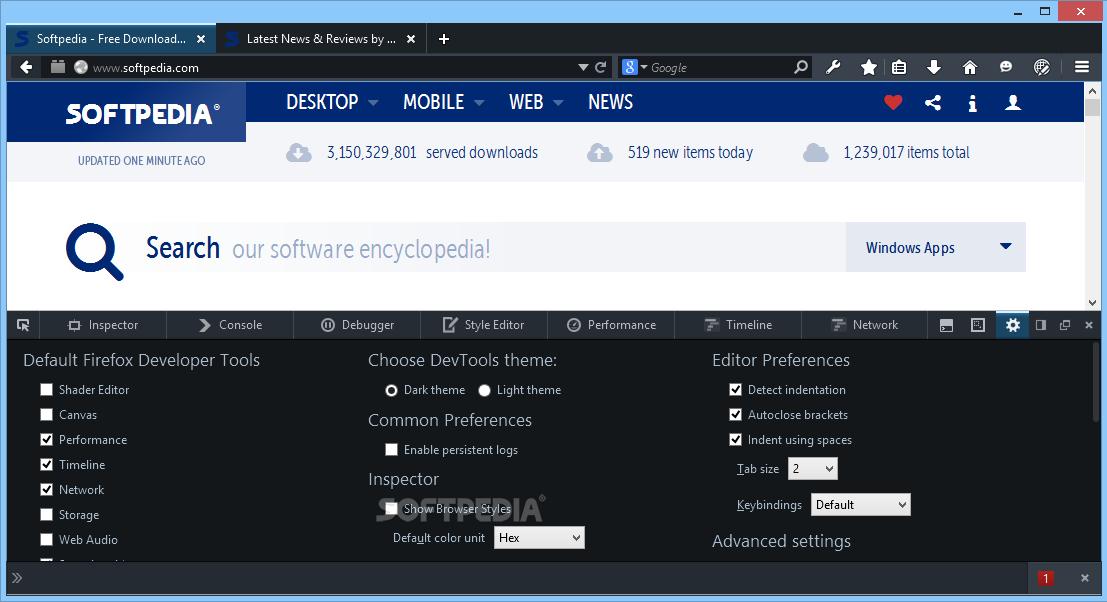
Task: Open the DevTools options gear icon
Action: pyautogui.click(x=1012, y=325)
